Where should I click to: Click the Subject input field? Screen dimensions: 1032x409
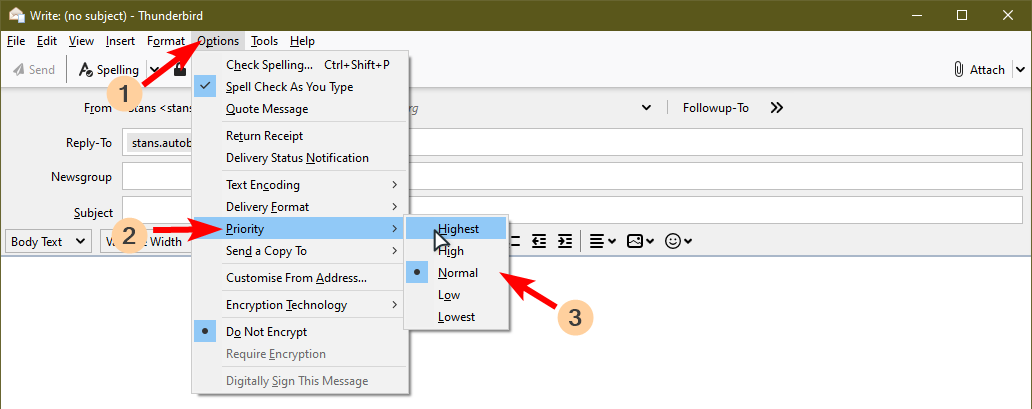click(x=572, y=210)
